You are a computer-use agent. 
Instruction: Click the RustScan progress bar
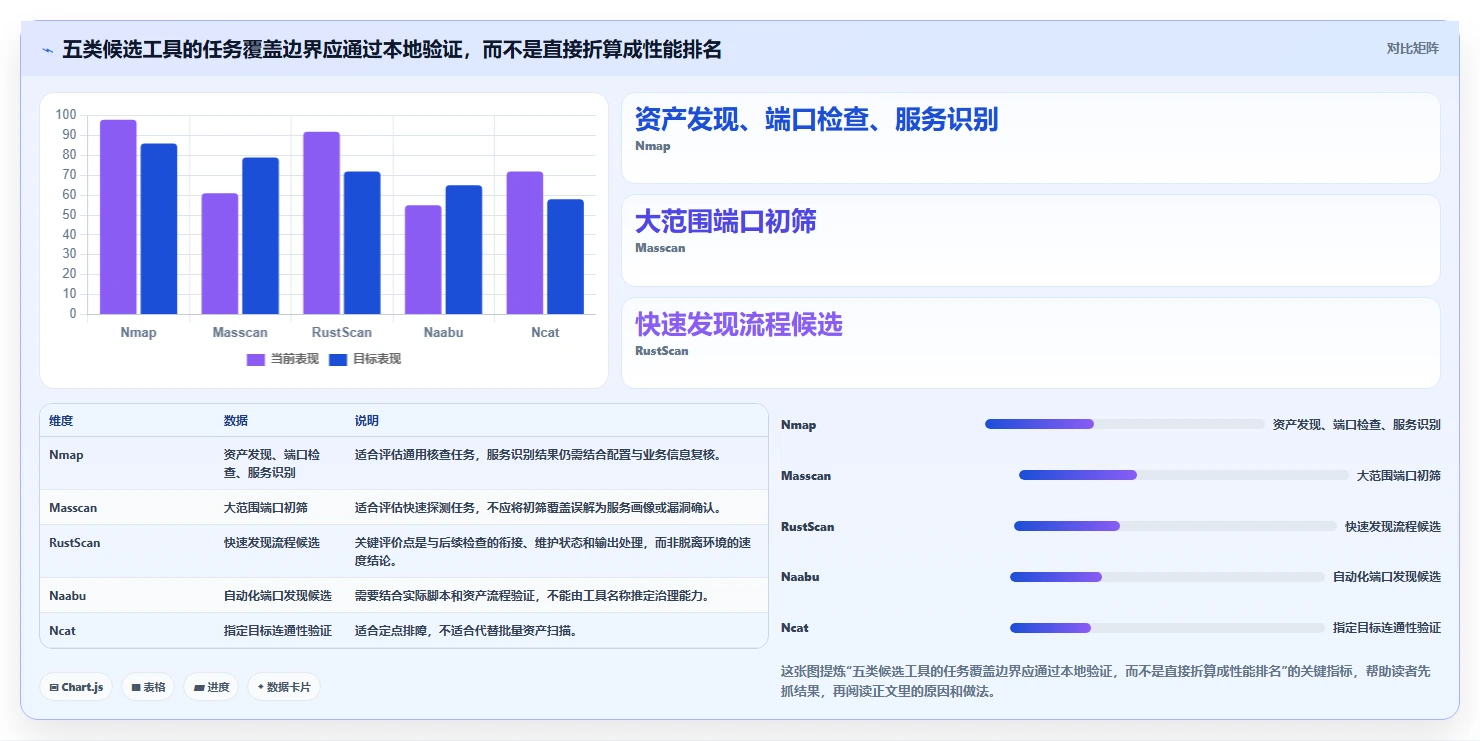(x=1175, y=526)
